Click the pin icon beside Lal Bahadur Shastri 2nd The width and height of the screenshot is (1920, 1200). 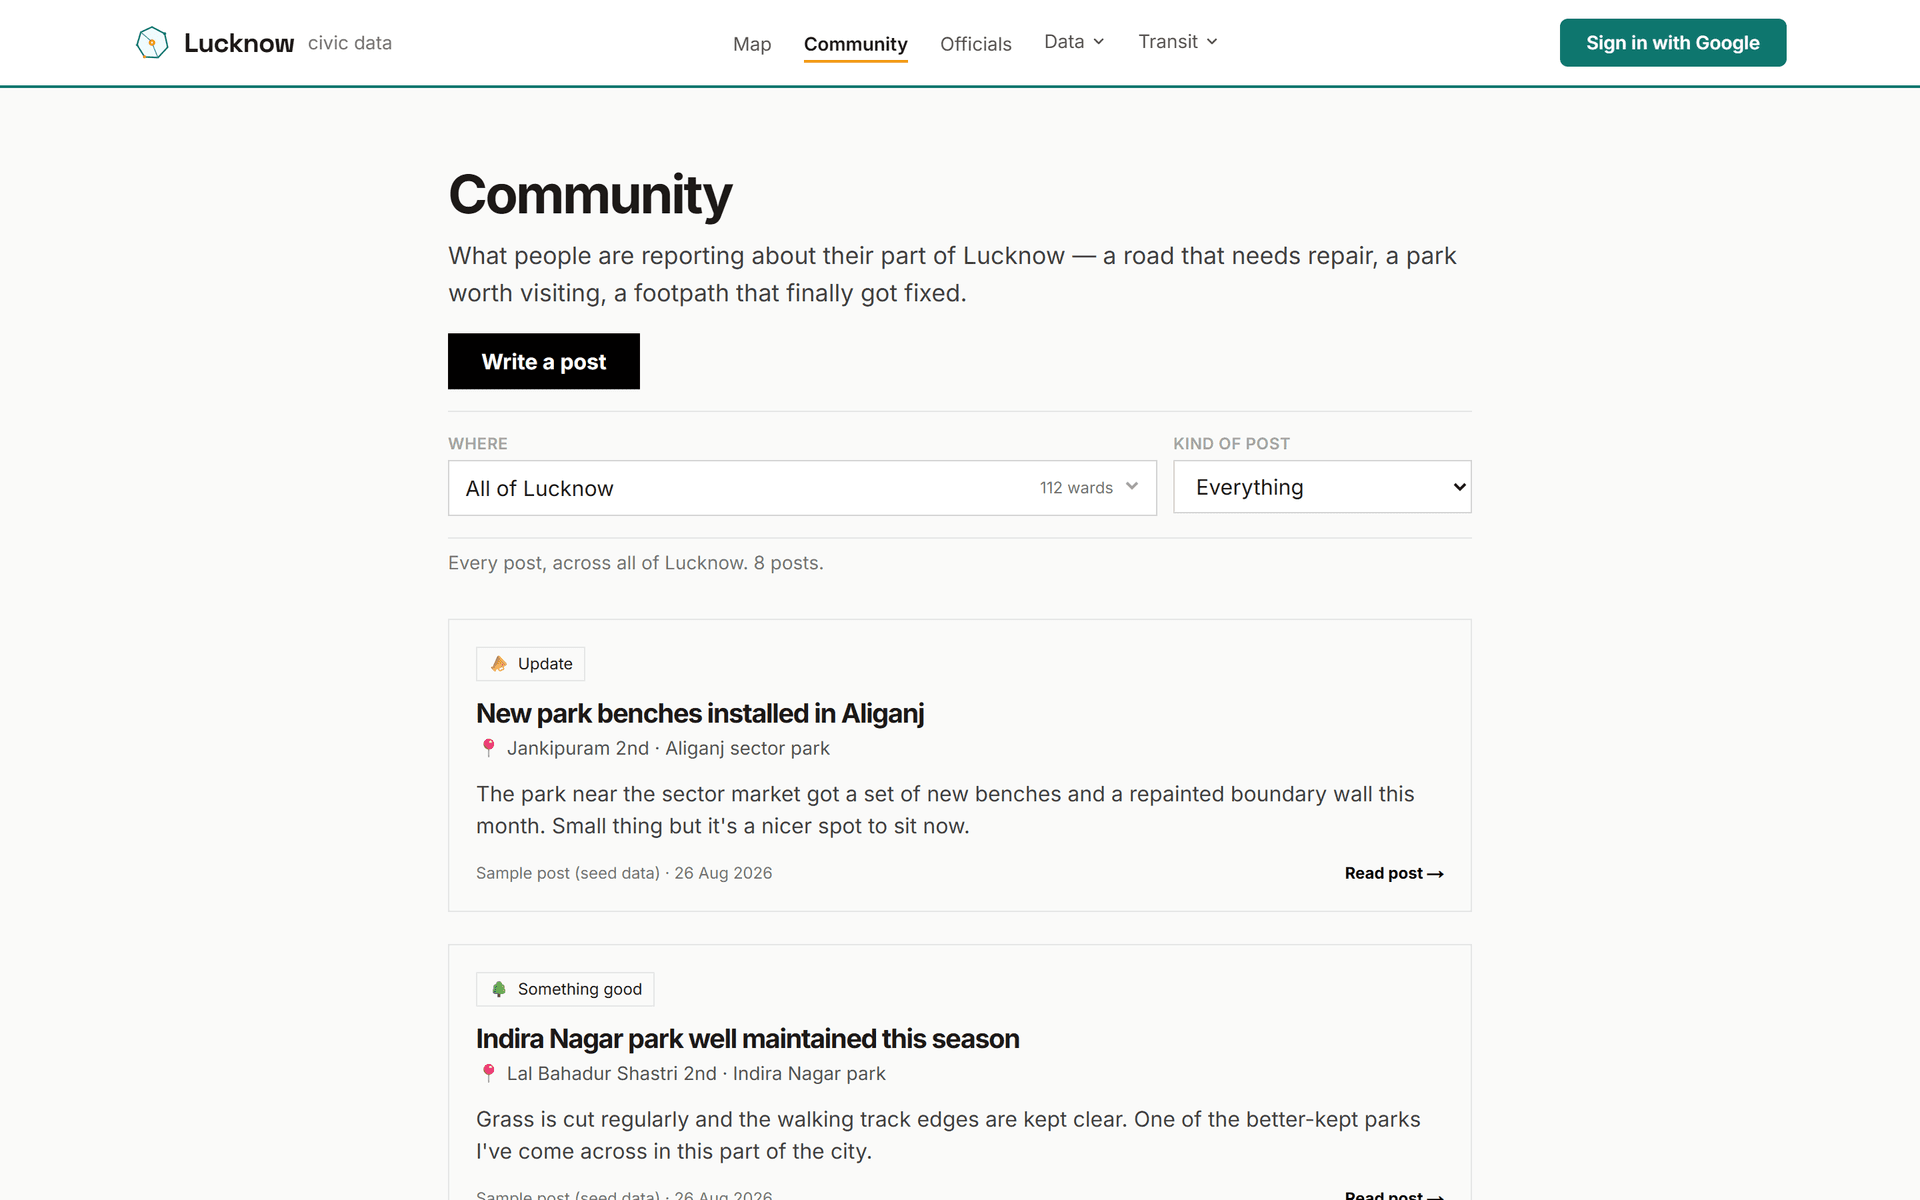click(488, 1073)
